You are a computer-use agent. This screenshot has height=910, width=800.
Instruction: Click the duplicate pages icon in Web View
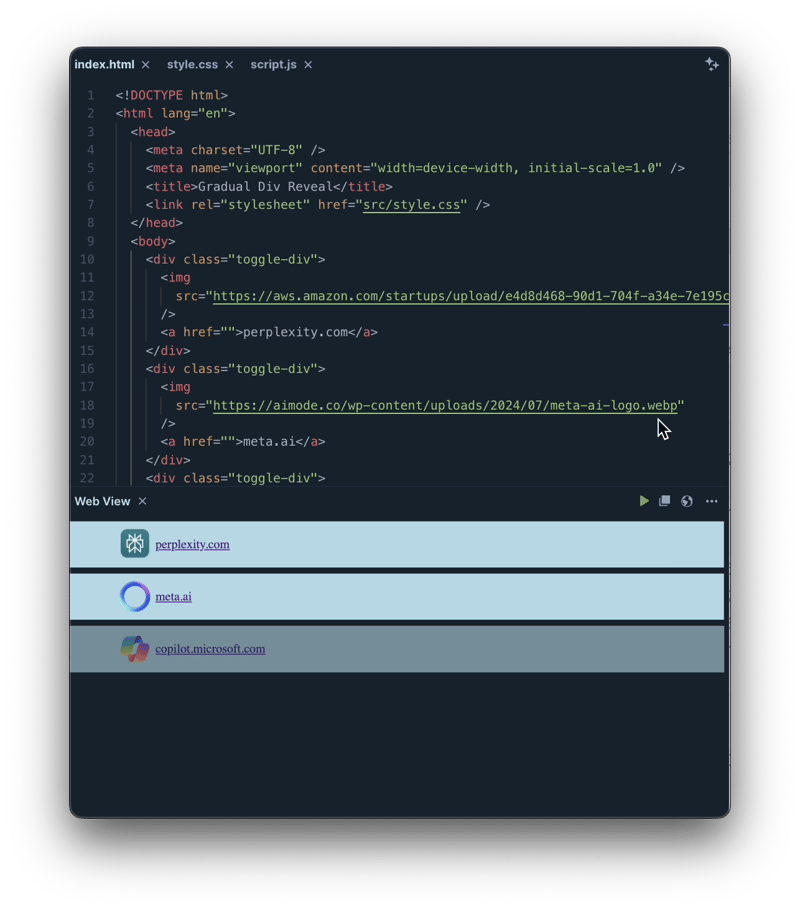[665, 501]
